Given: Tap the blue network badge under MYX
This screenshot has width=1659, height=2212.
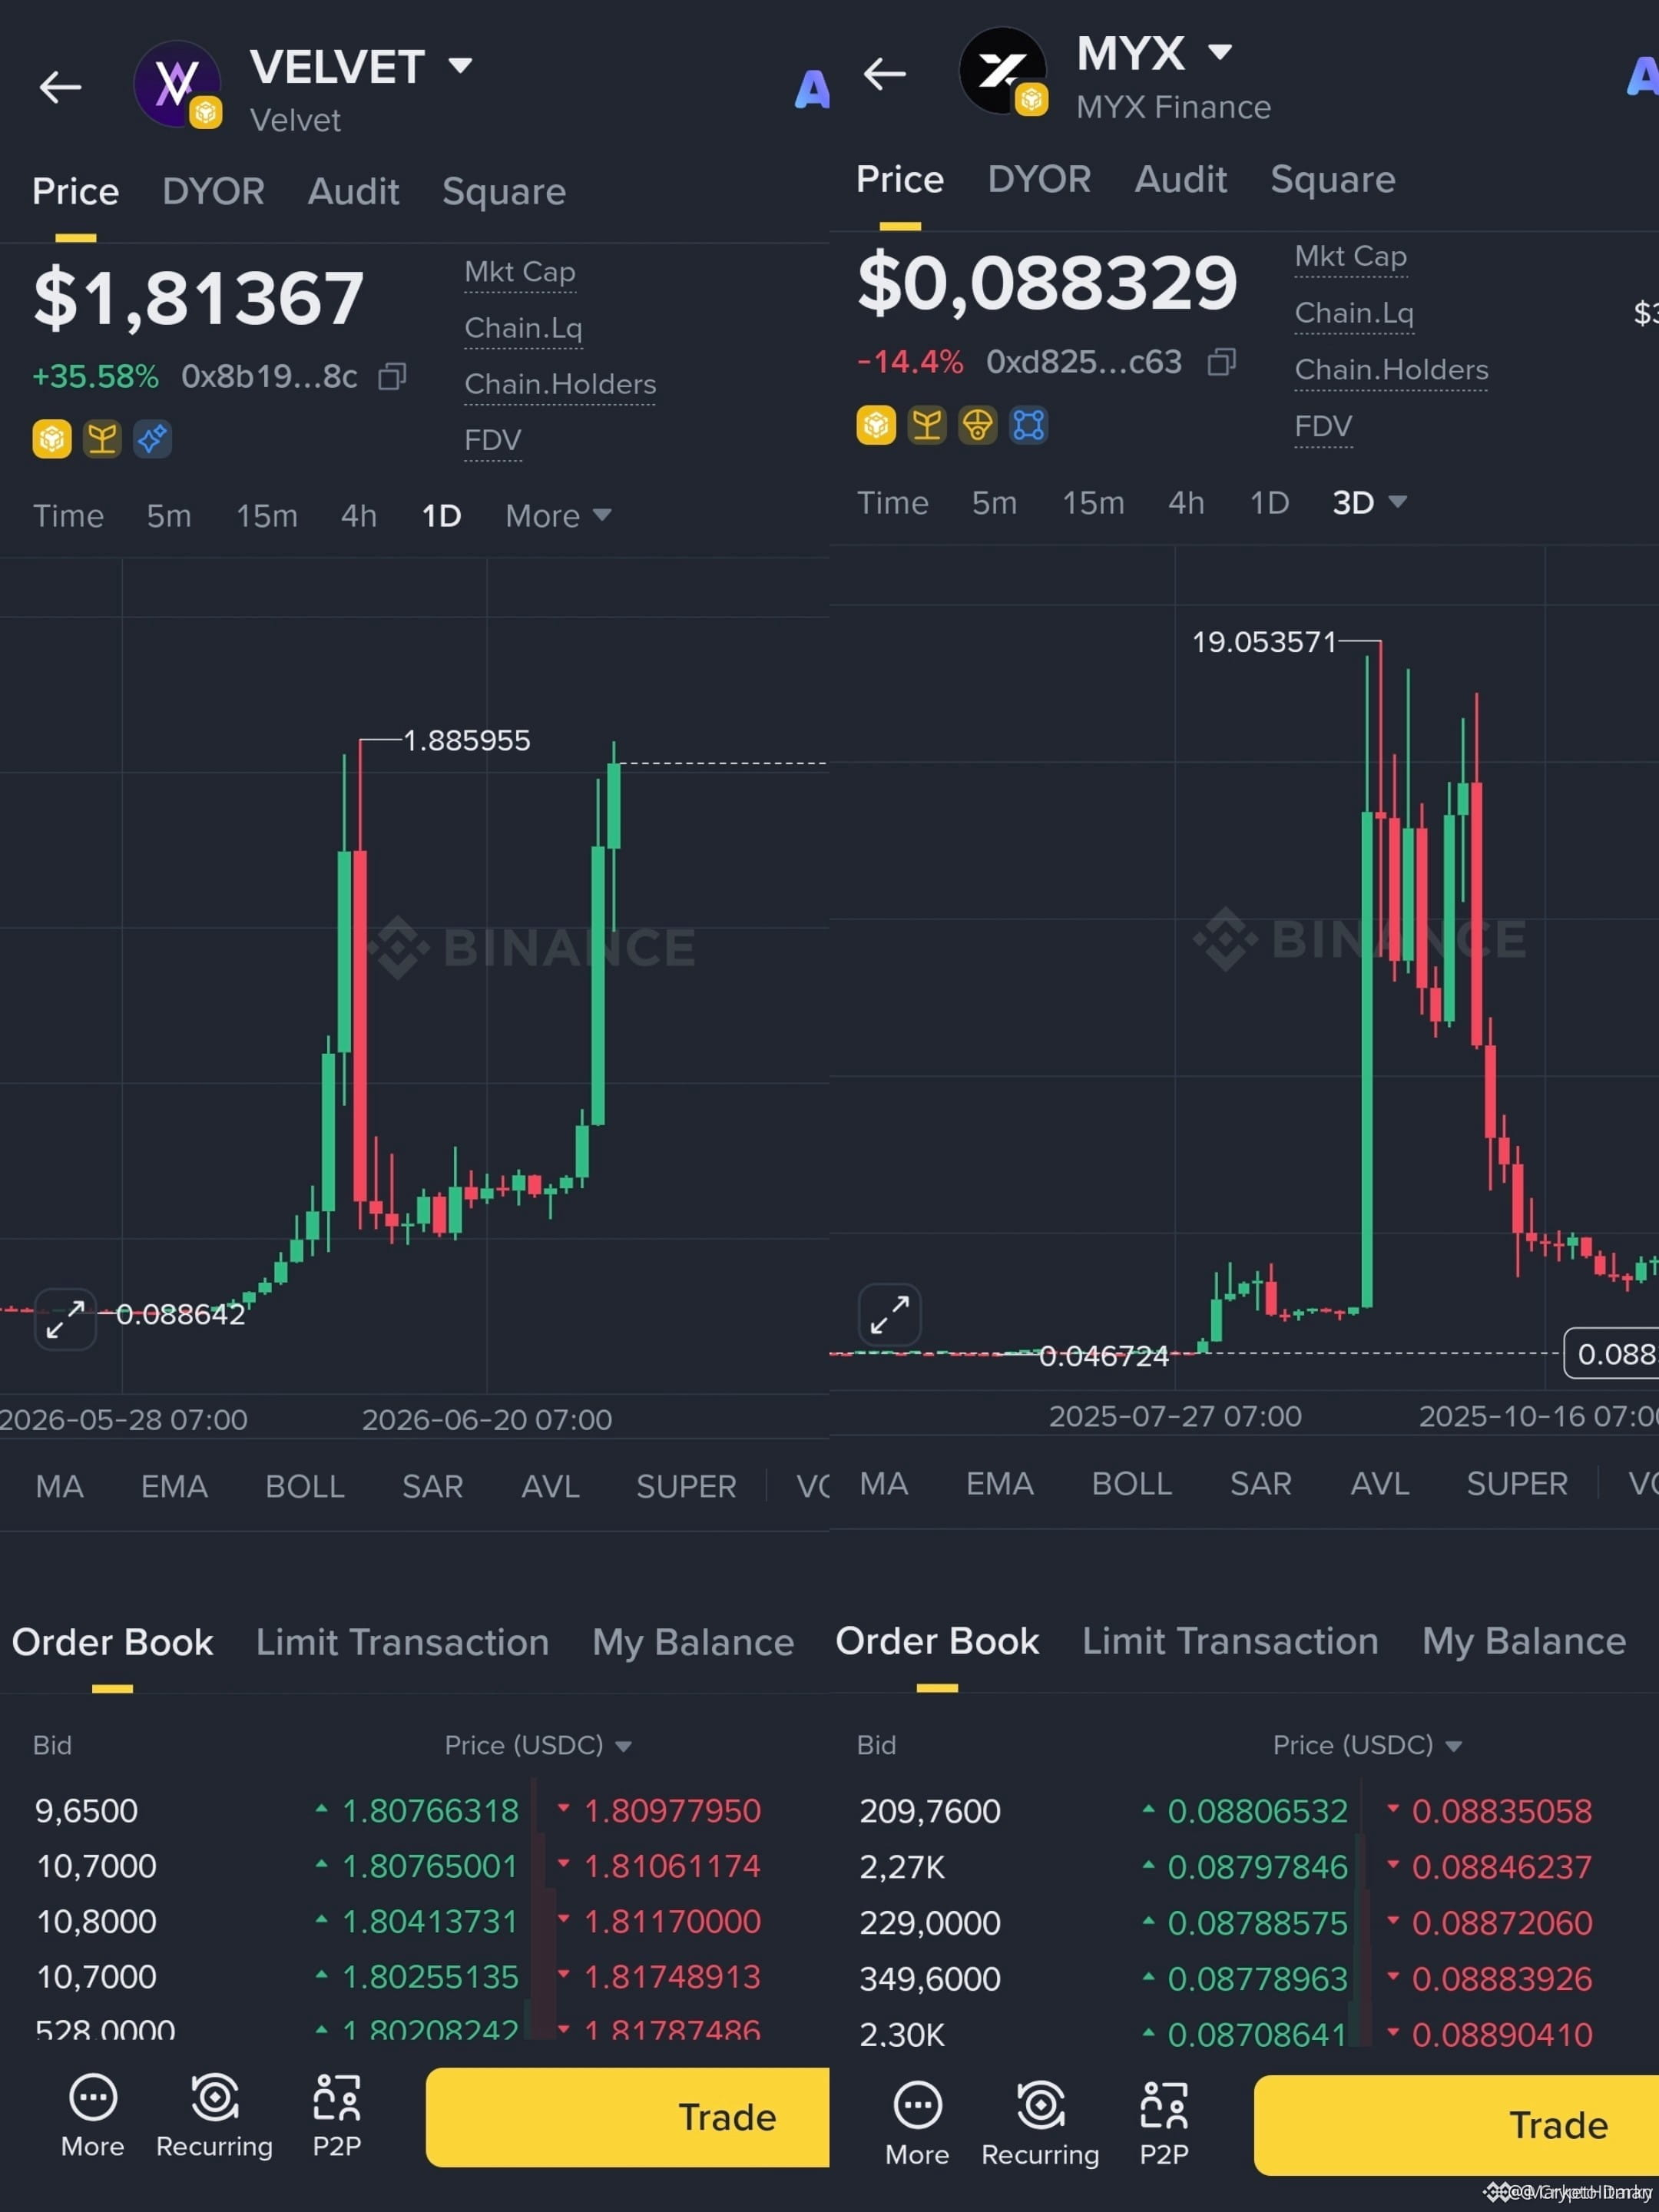Looking at the screenshot, I should pos(1029,425).
